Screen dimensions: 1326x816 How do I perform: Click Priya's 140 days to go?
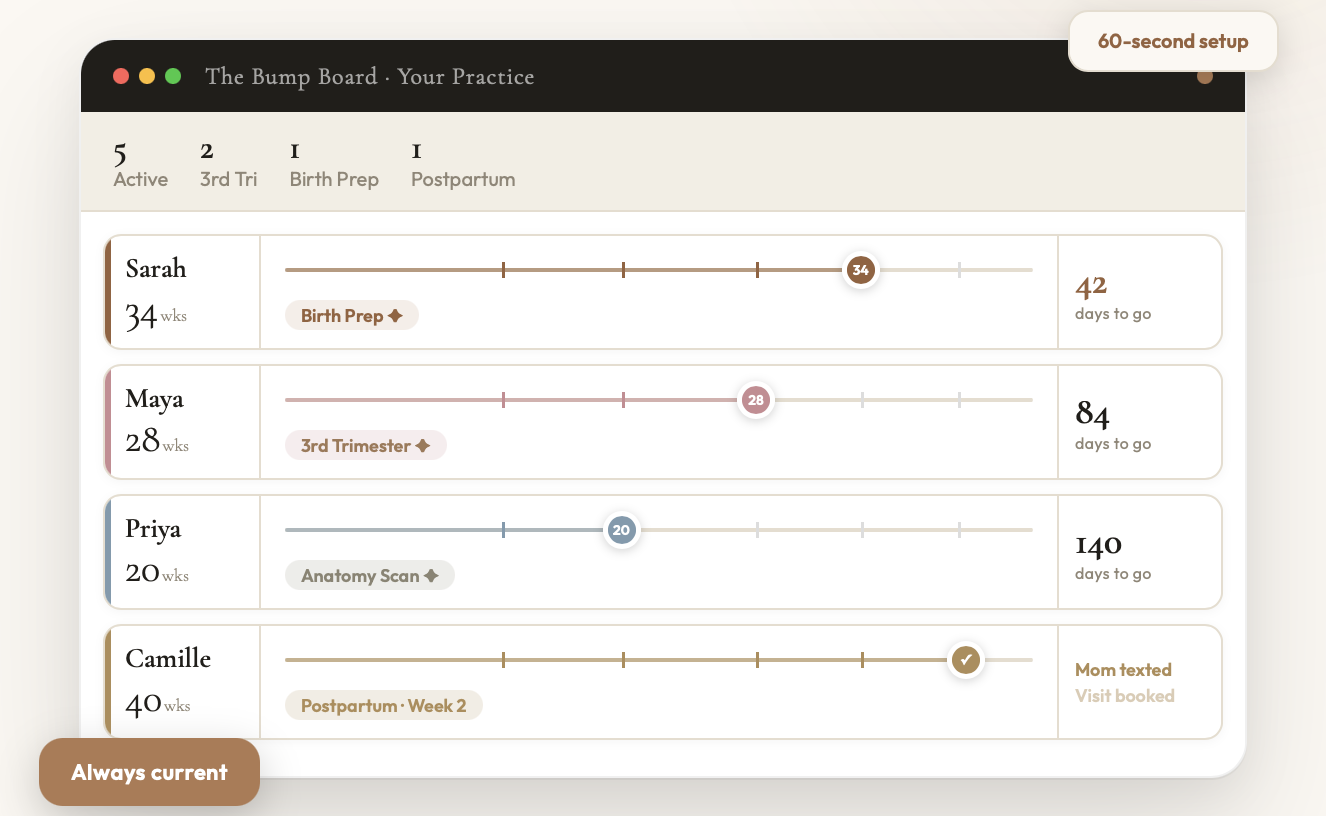1113,558
